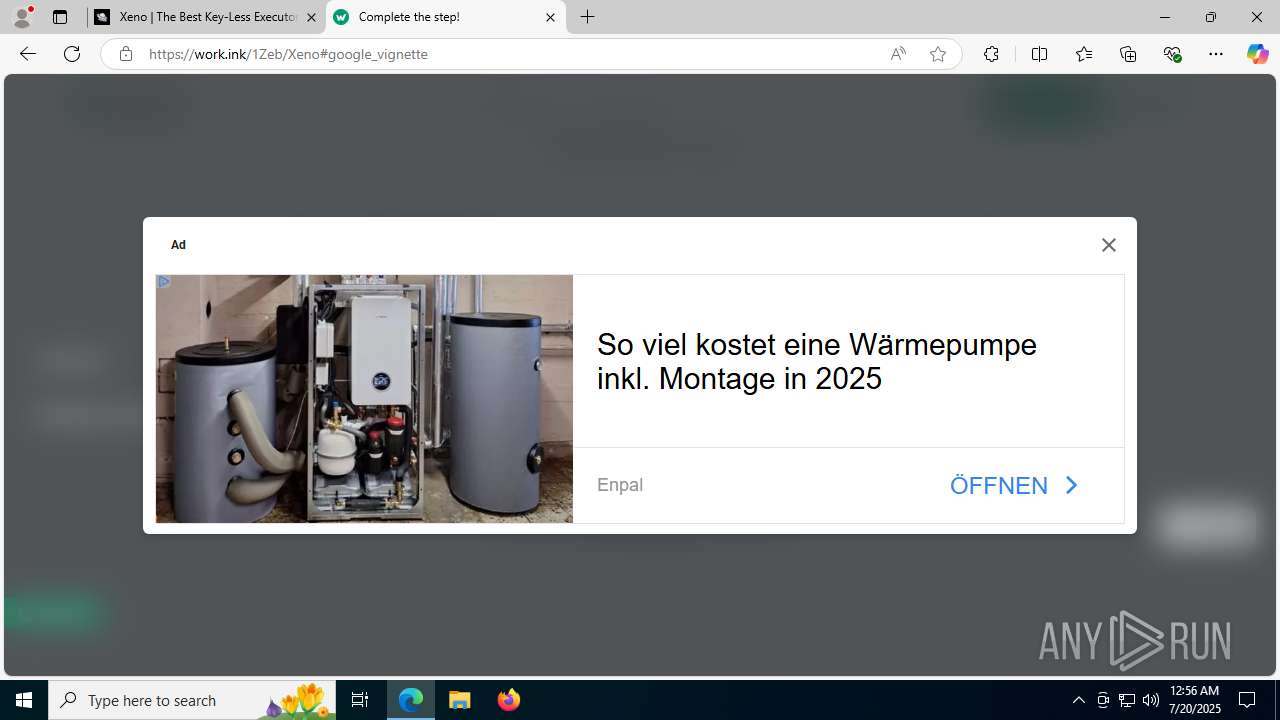Open the Favorites list
1280x720 pixels.
(x=1084, y=54)
